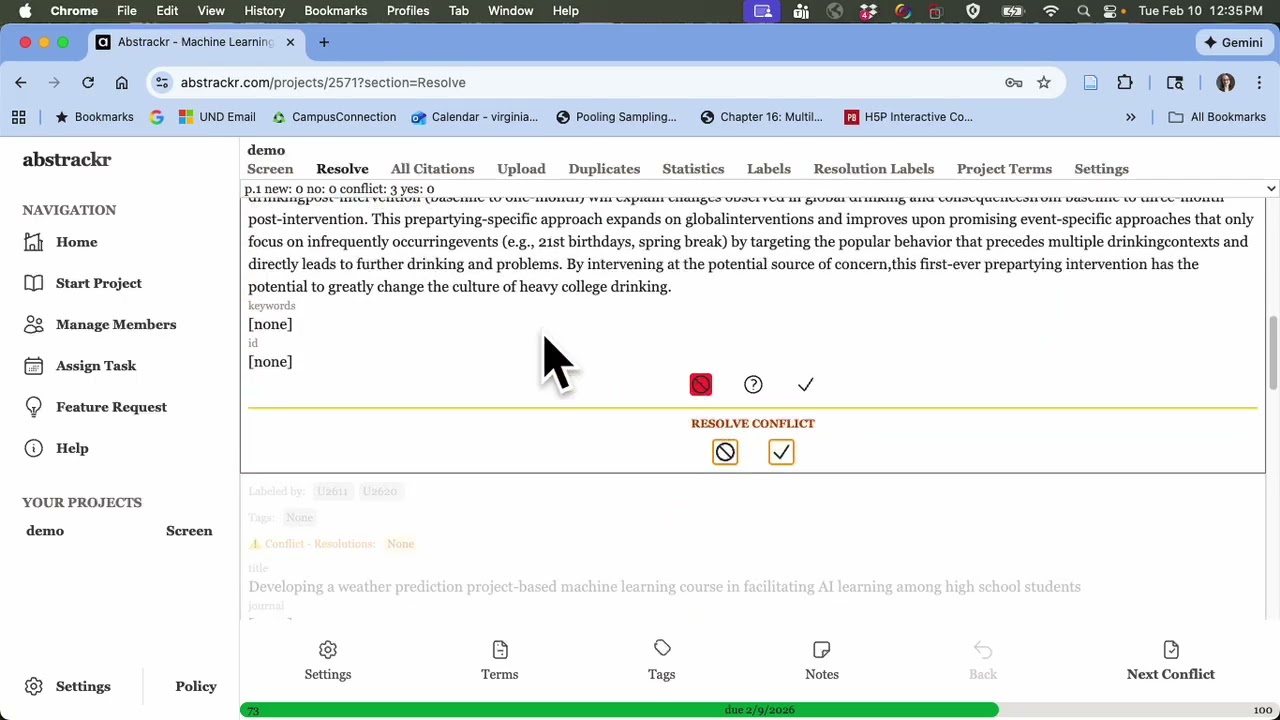Open macOS Spotlight search
Screen dimensions: 1280x720
tap(1083, 11)
